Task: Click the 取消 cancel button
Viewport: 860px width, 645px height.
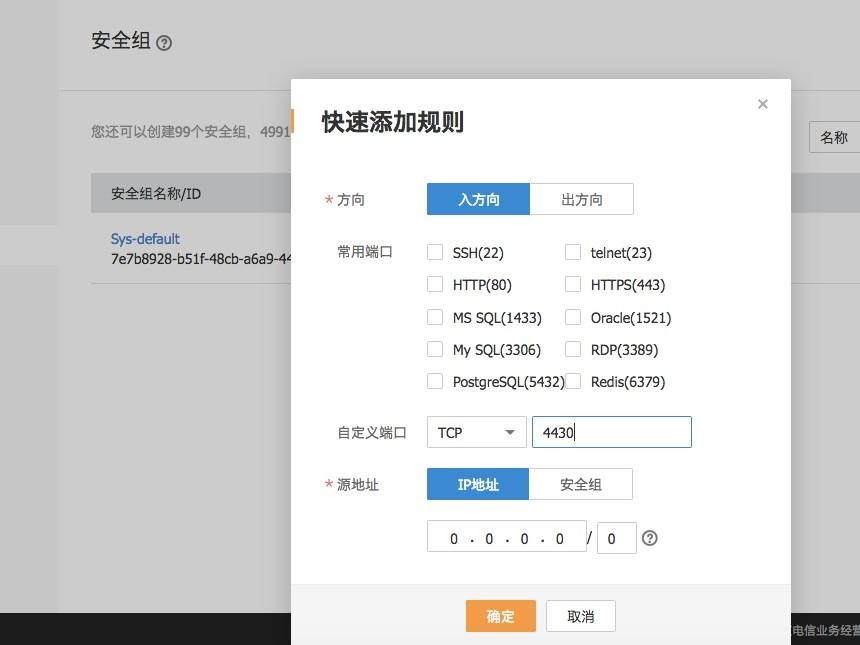Action: click(580, 616)
